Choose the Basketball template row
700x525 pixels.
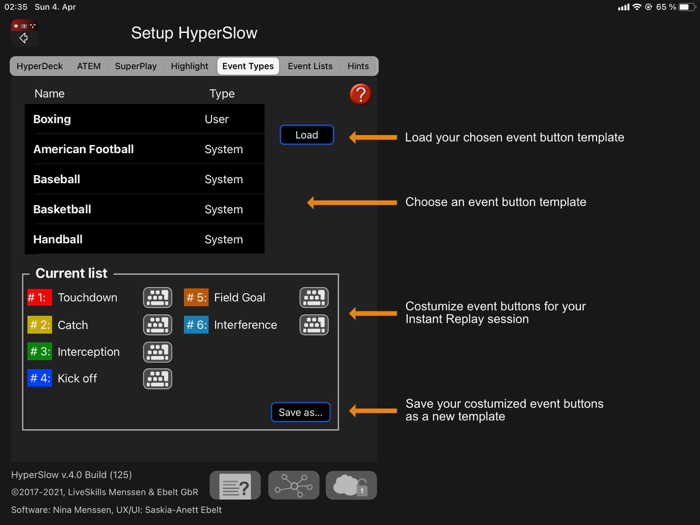click(145, 209)
